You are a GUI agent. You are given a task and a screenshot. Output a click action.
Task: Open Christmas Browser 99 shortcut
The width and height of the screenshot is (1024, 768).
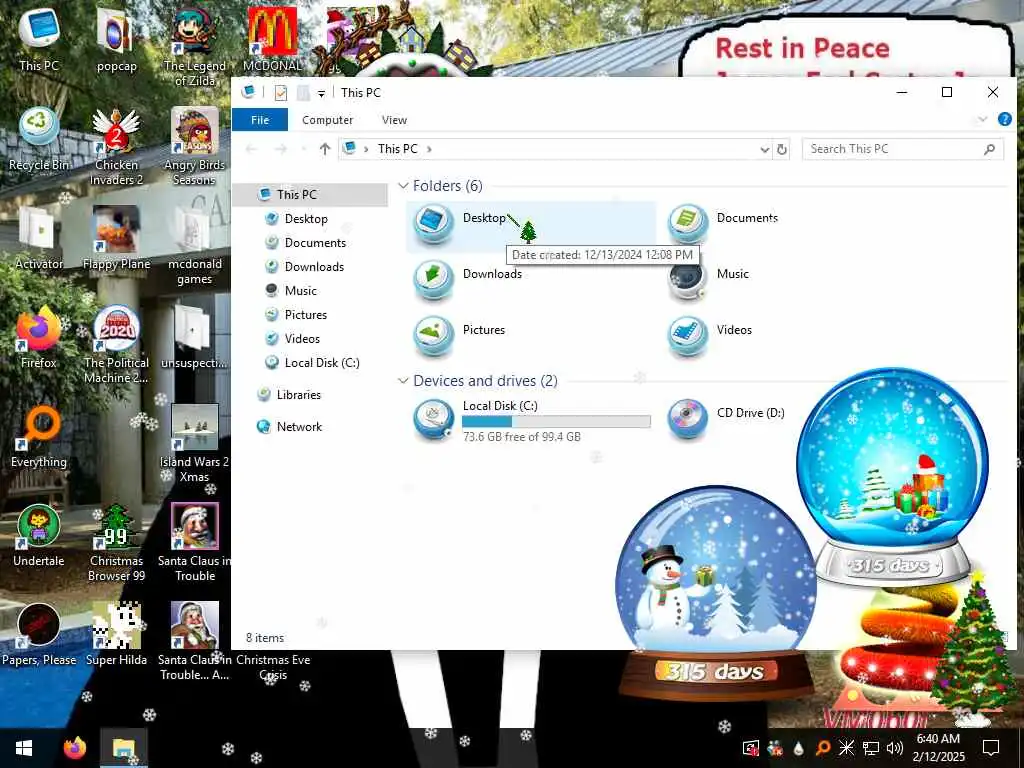116,543
